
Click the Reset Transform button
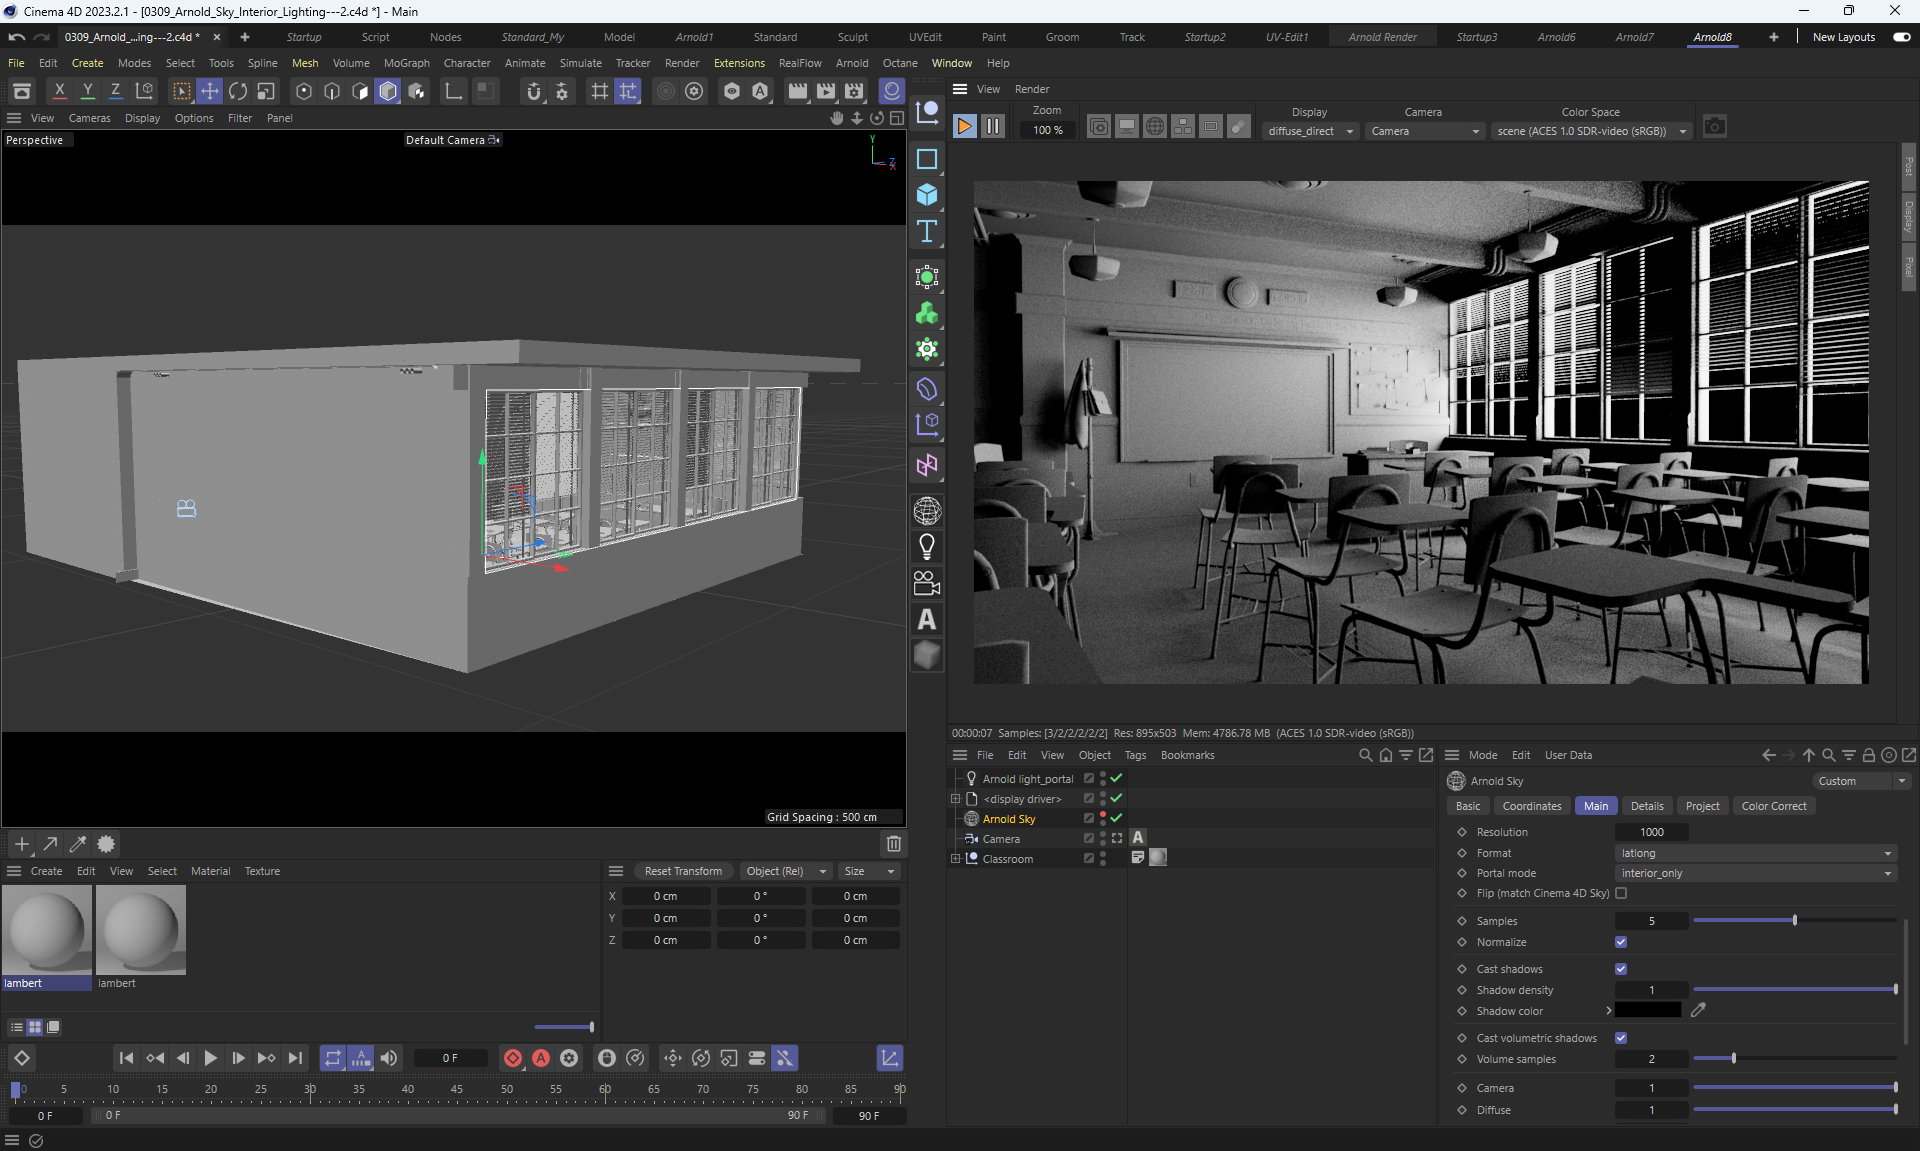683,871
